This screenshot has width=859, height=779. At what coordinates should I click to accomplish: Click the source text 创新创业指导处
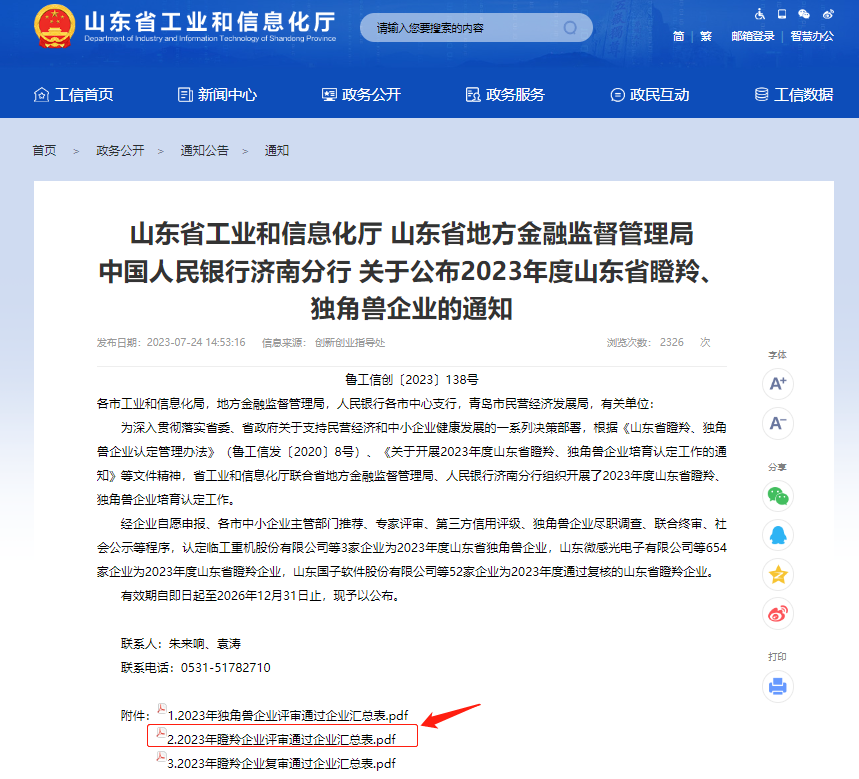click(350, 343)
